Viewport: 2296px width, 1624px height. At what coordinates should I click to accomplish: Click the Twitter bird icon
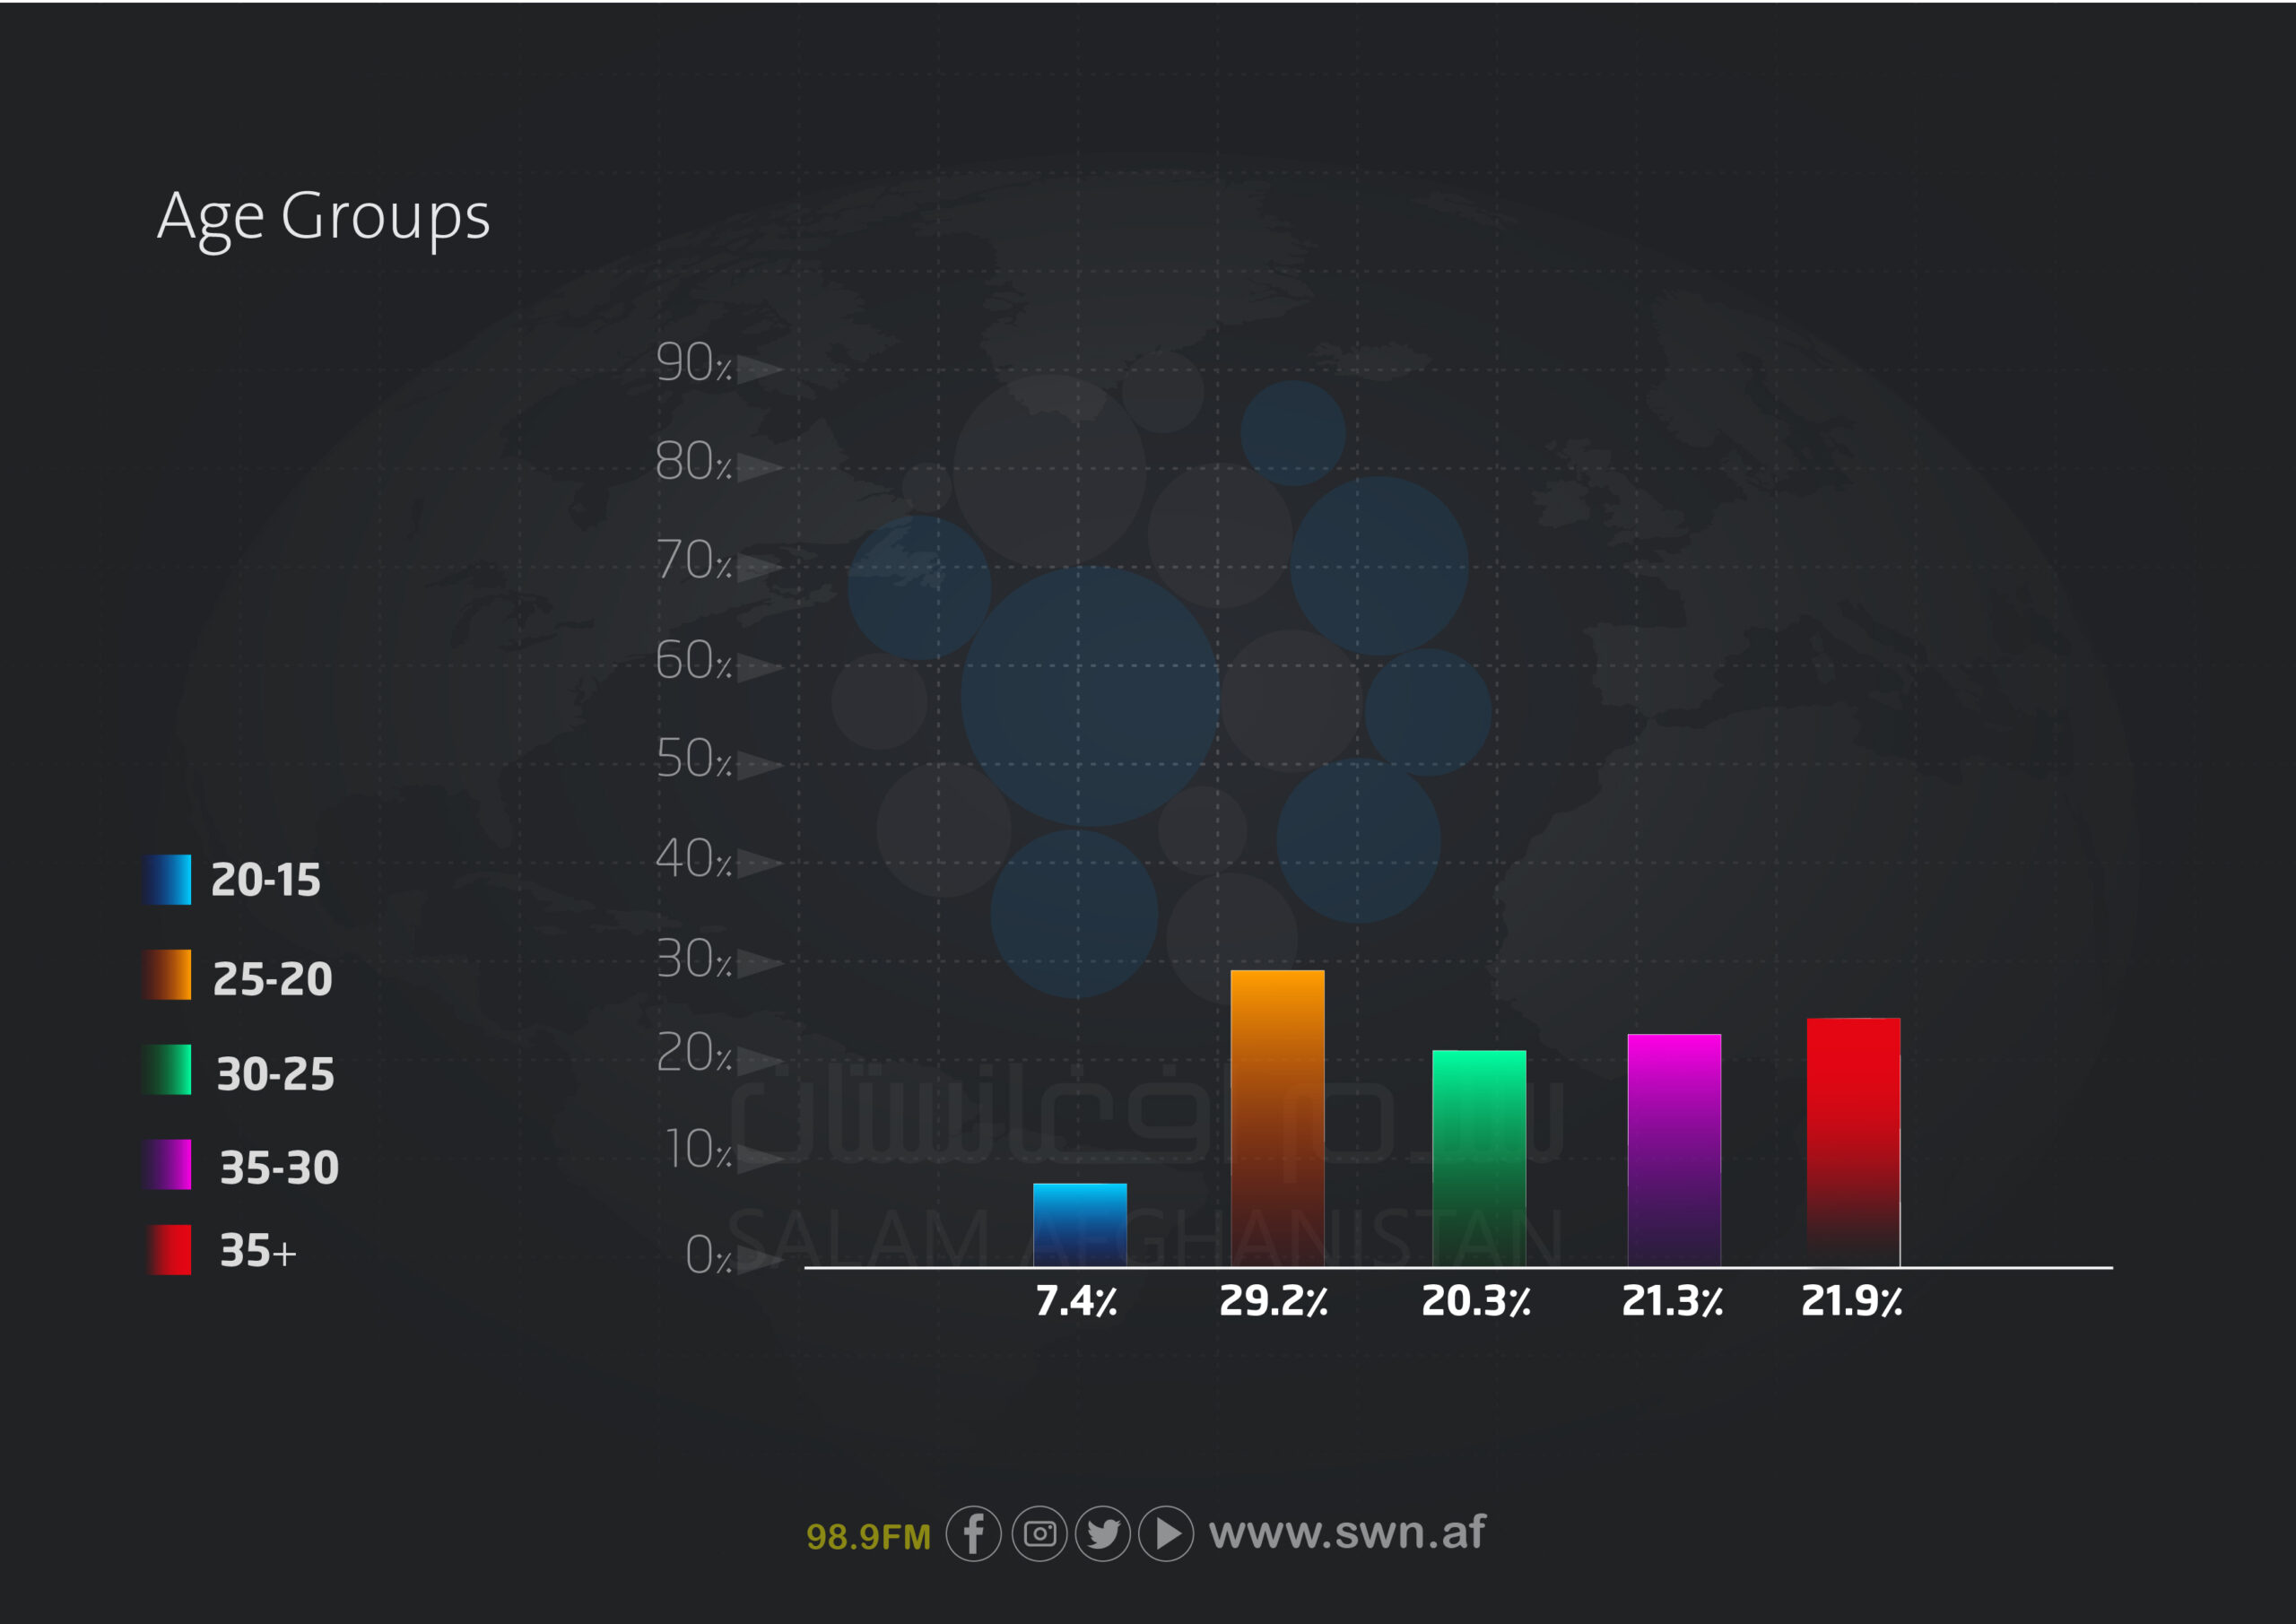tap(1103, 1533)
